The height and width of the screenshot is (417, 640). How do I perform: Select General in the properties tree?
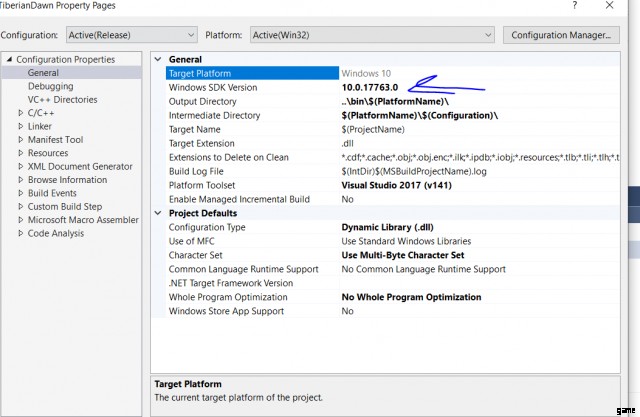[x=43, y=73]
